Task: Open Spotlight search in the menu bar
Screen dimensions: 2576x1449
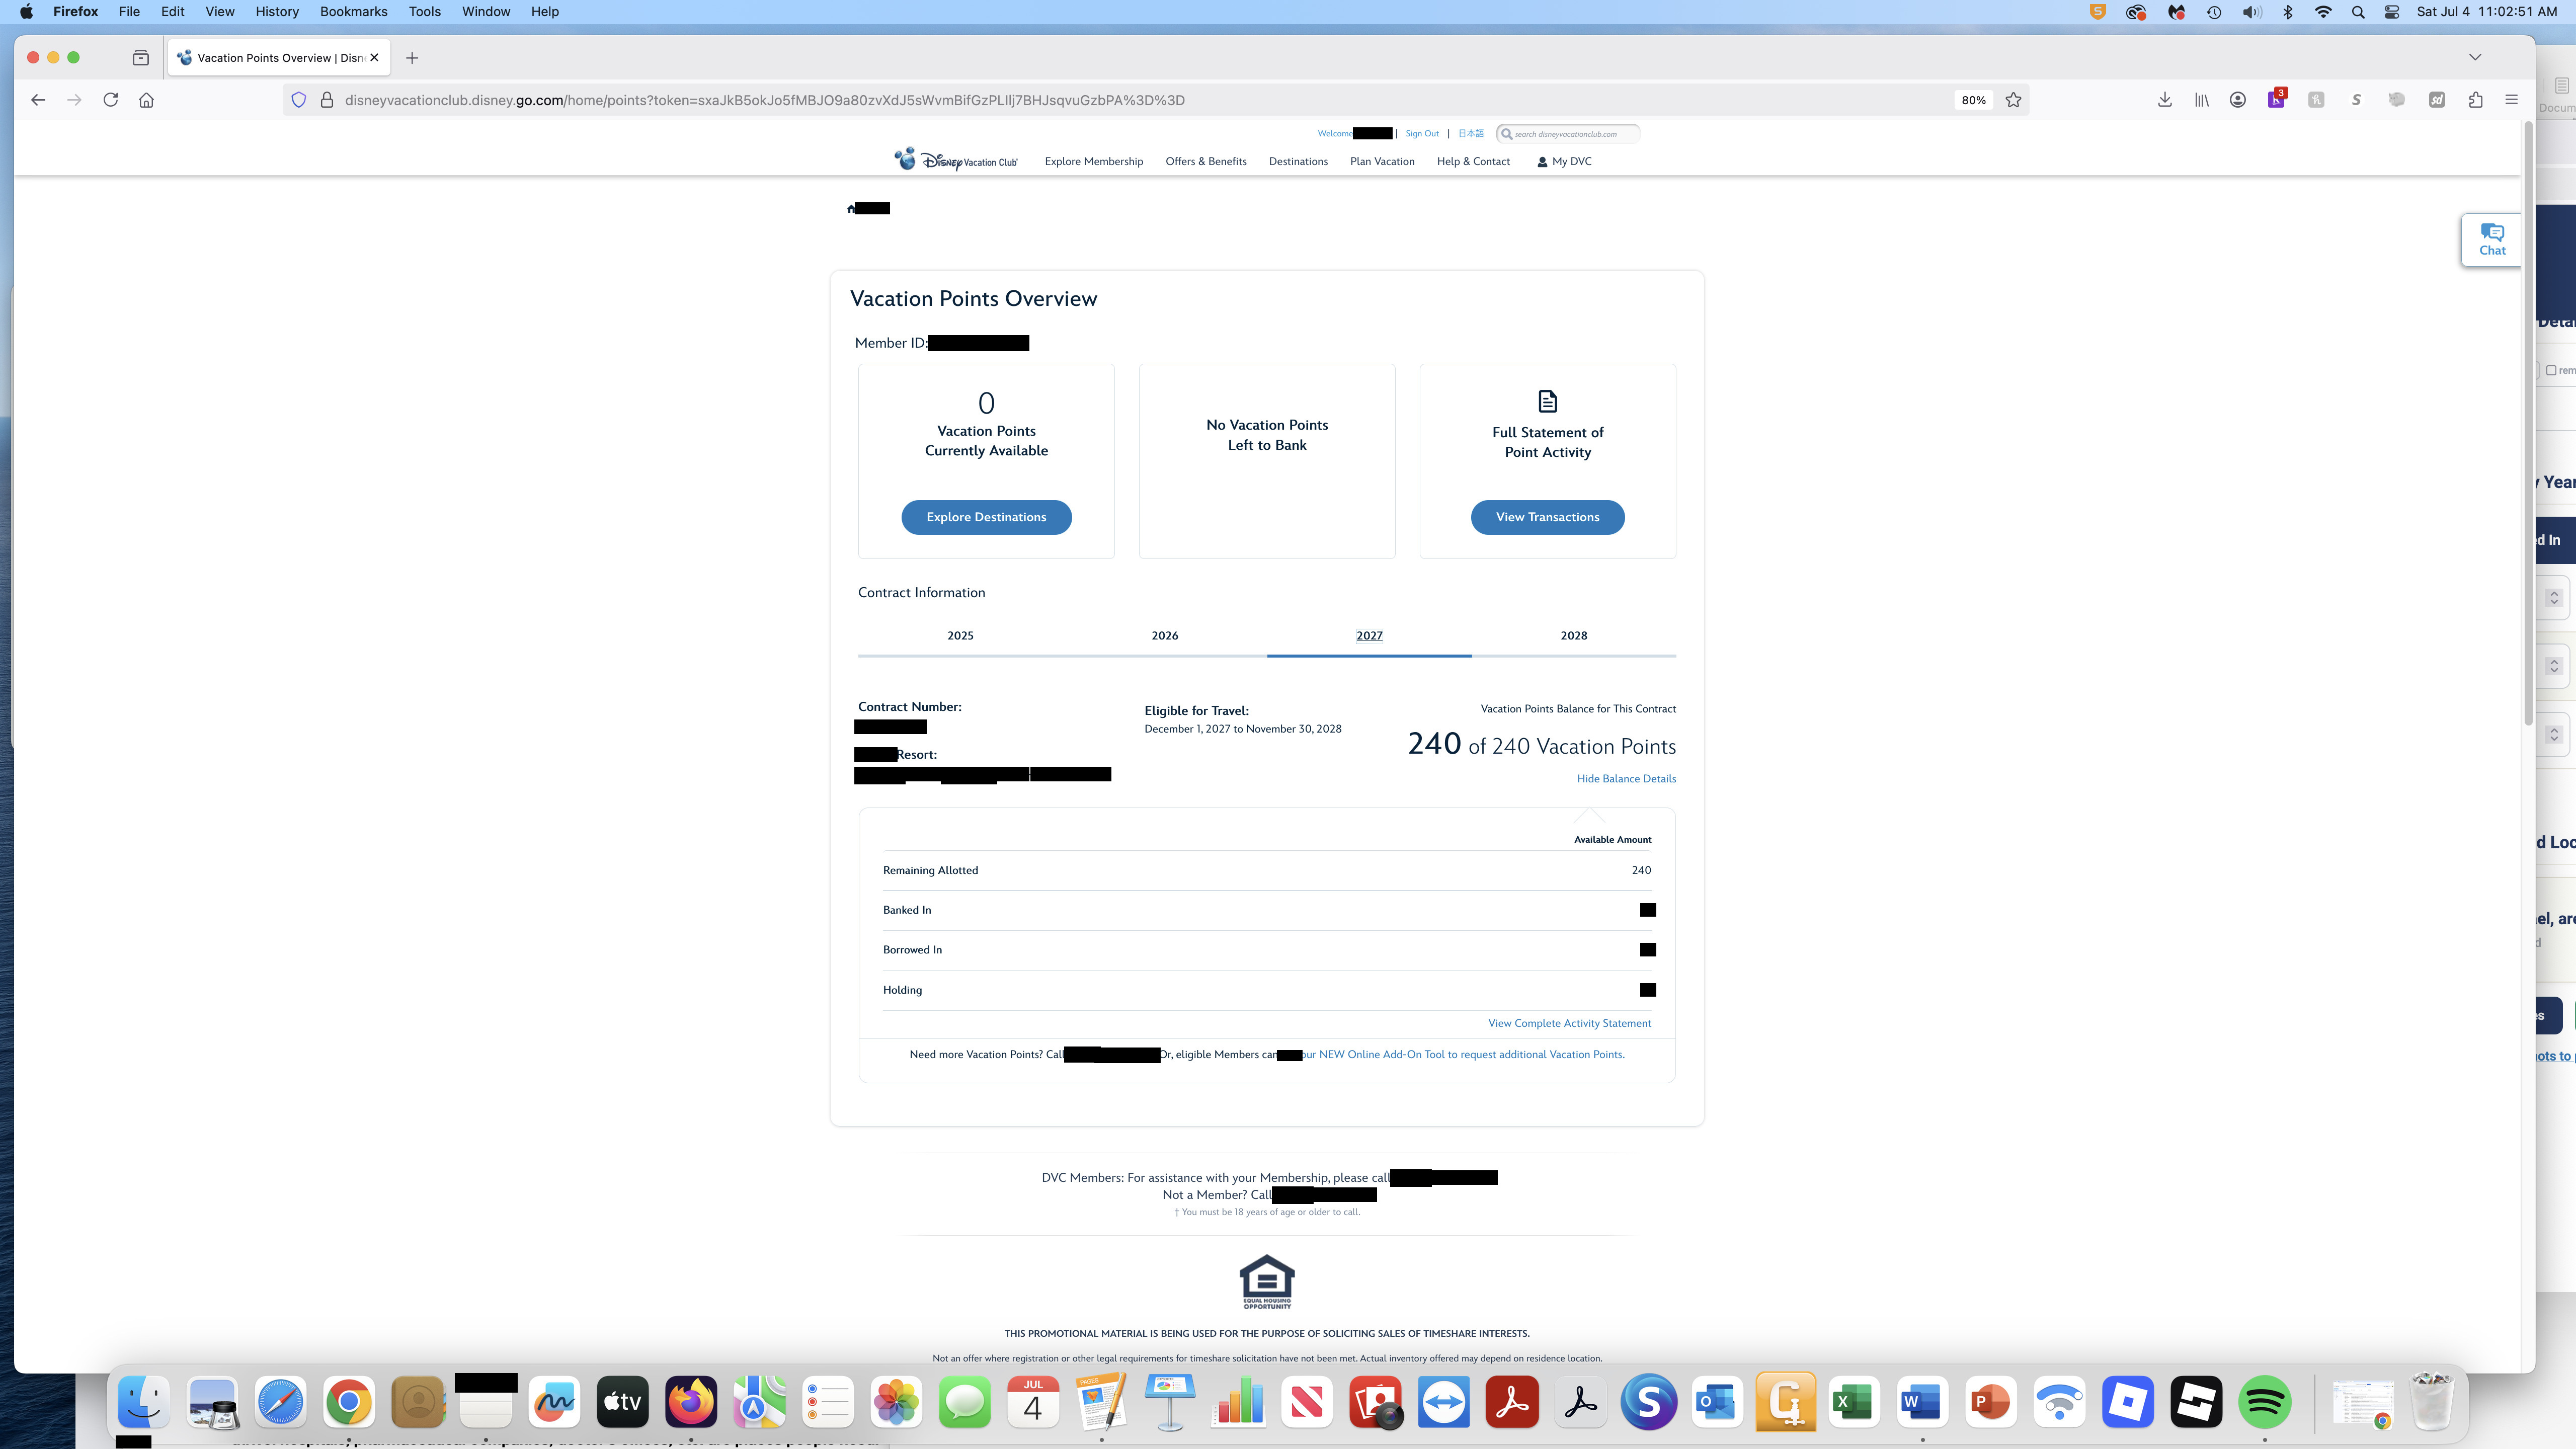Action: point(2358,12)
